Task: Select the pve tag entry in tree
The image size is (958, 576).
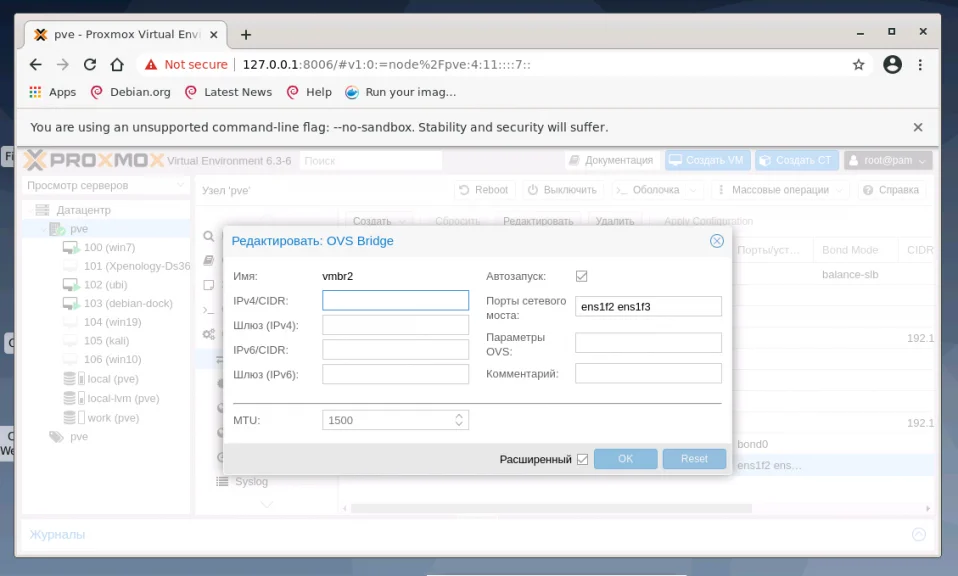Action: (x=78, y=437)
